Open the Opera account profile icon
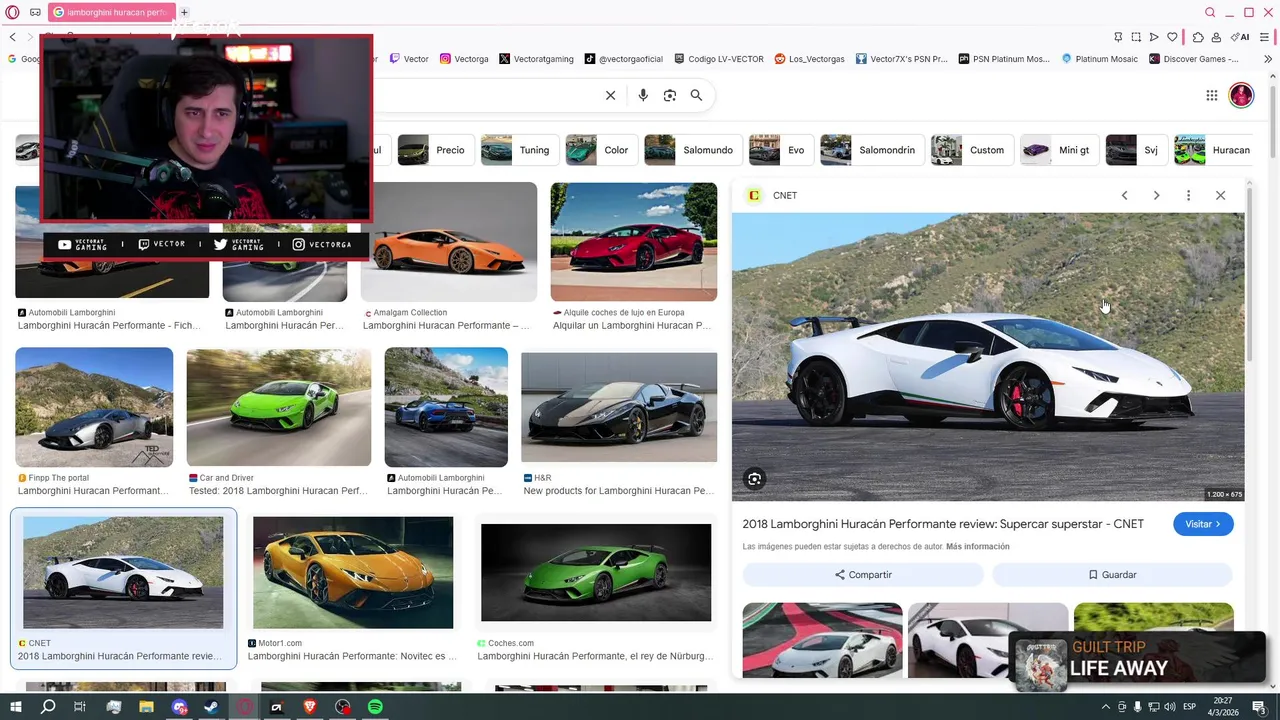The image size is (1280, 720). click(x=1216, y=37)
